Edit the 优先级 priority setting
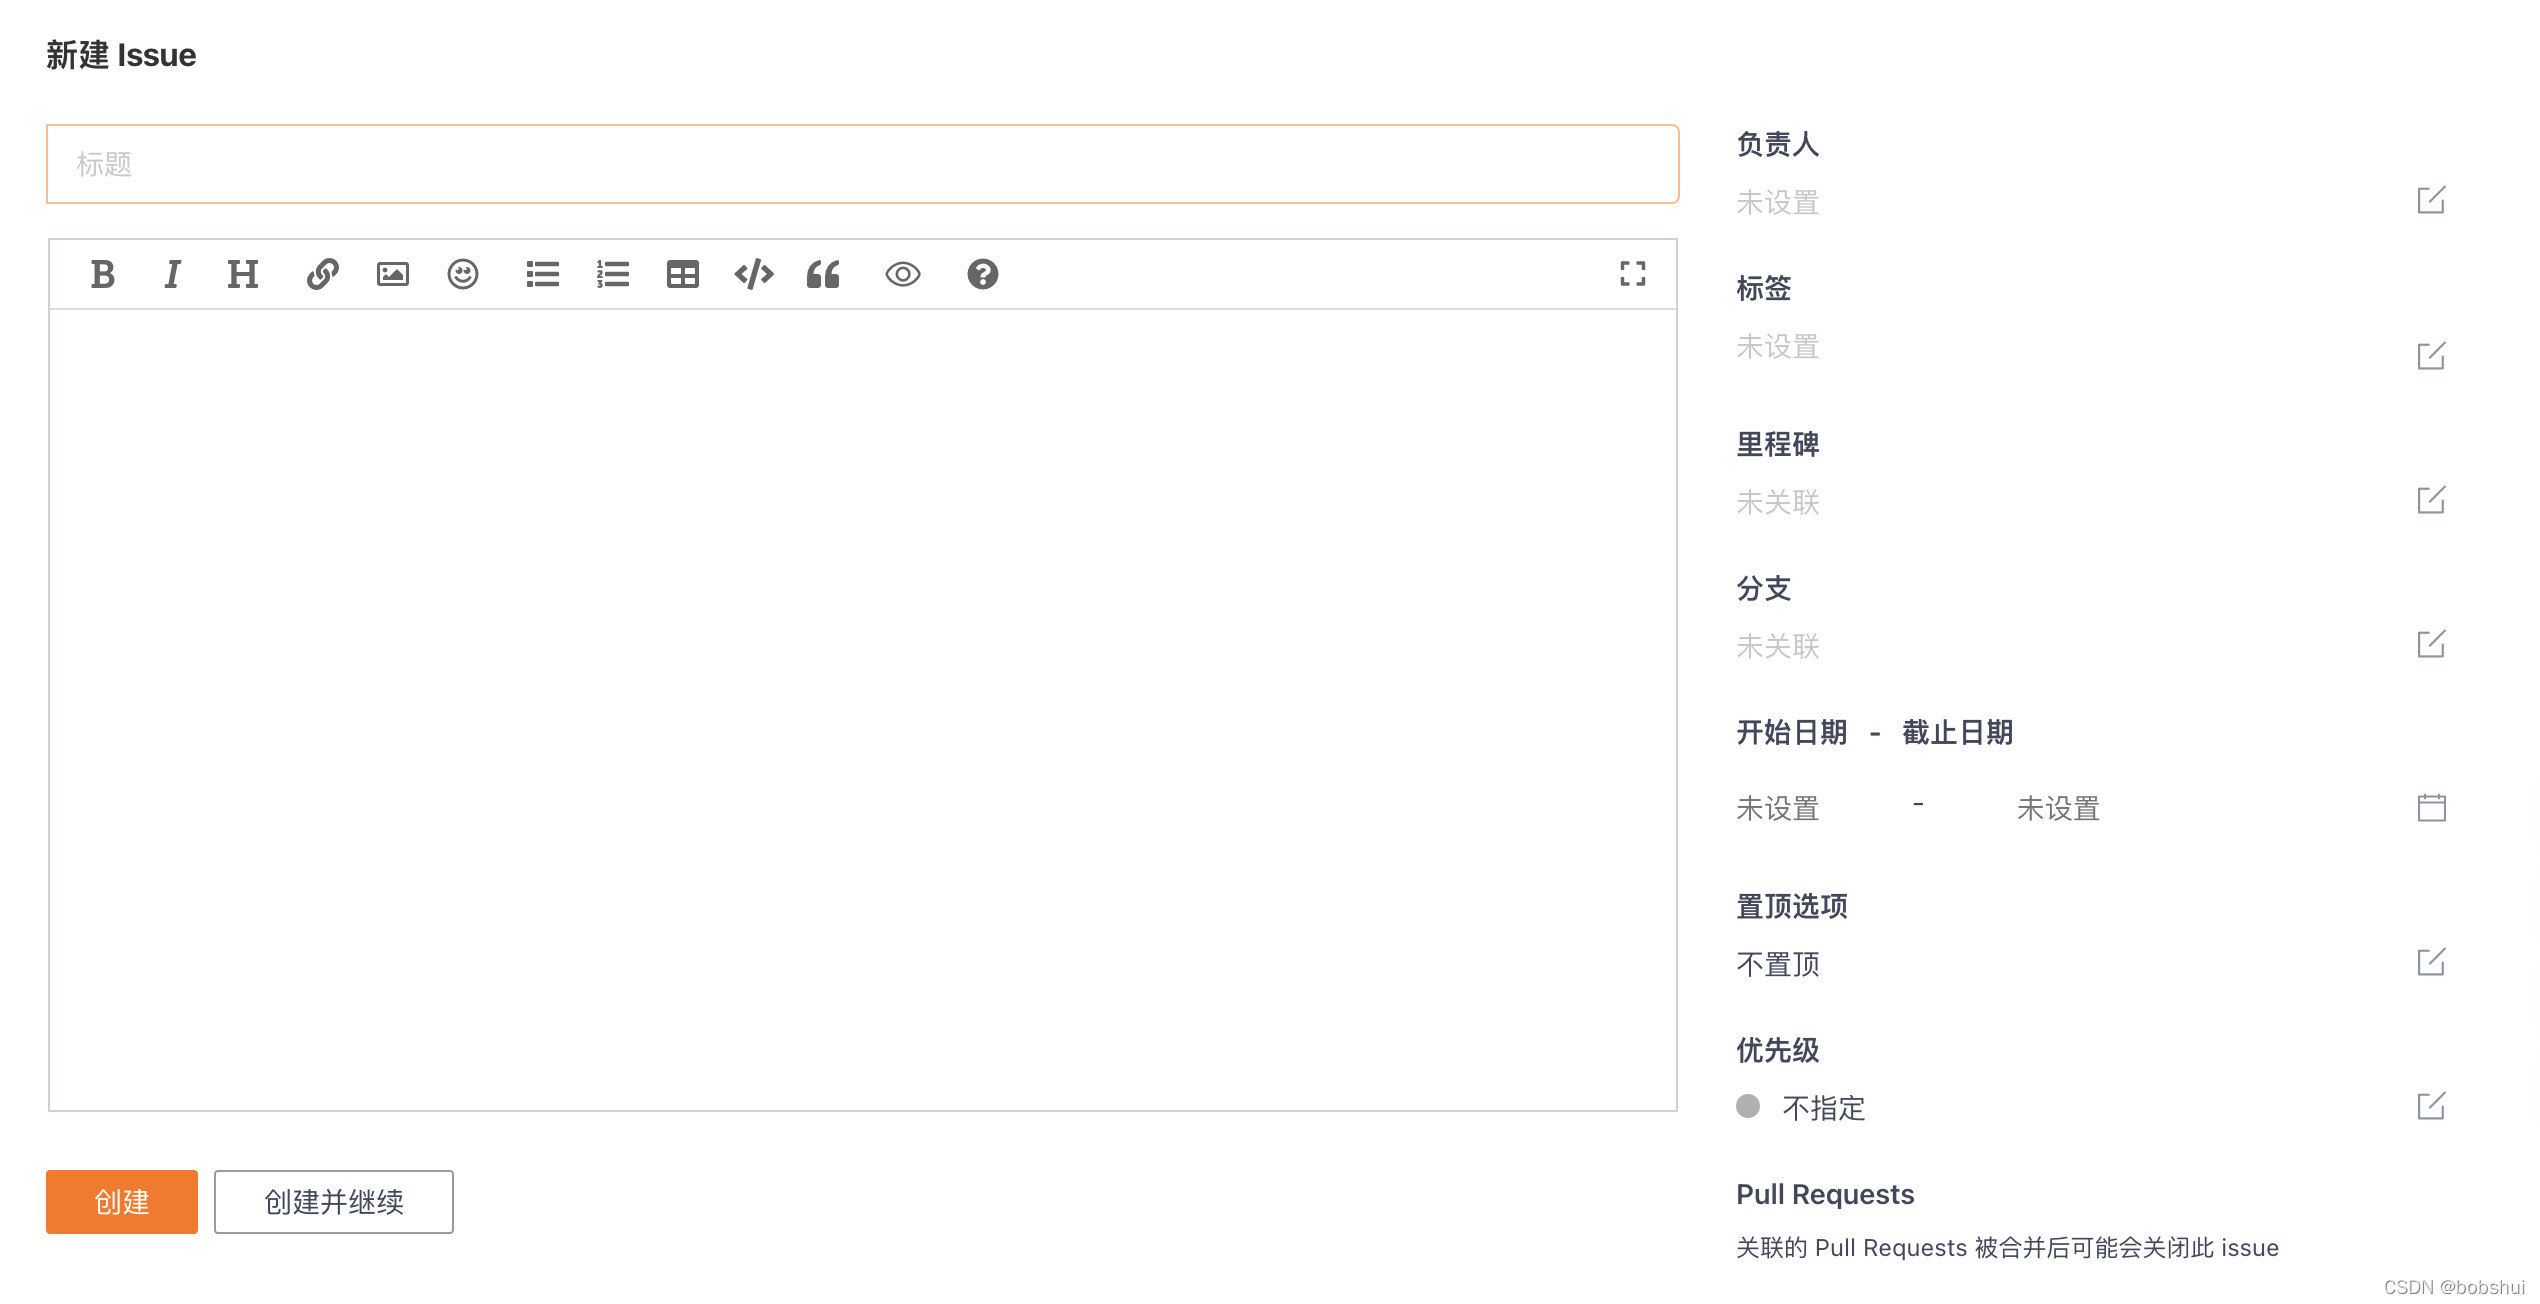This screenshot has width=2540, height=1304. 2430,1105
